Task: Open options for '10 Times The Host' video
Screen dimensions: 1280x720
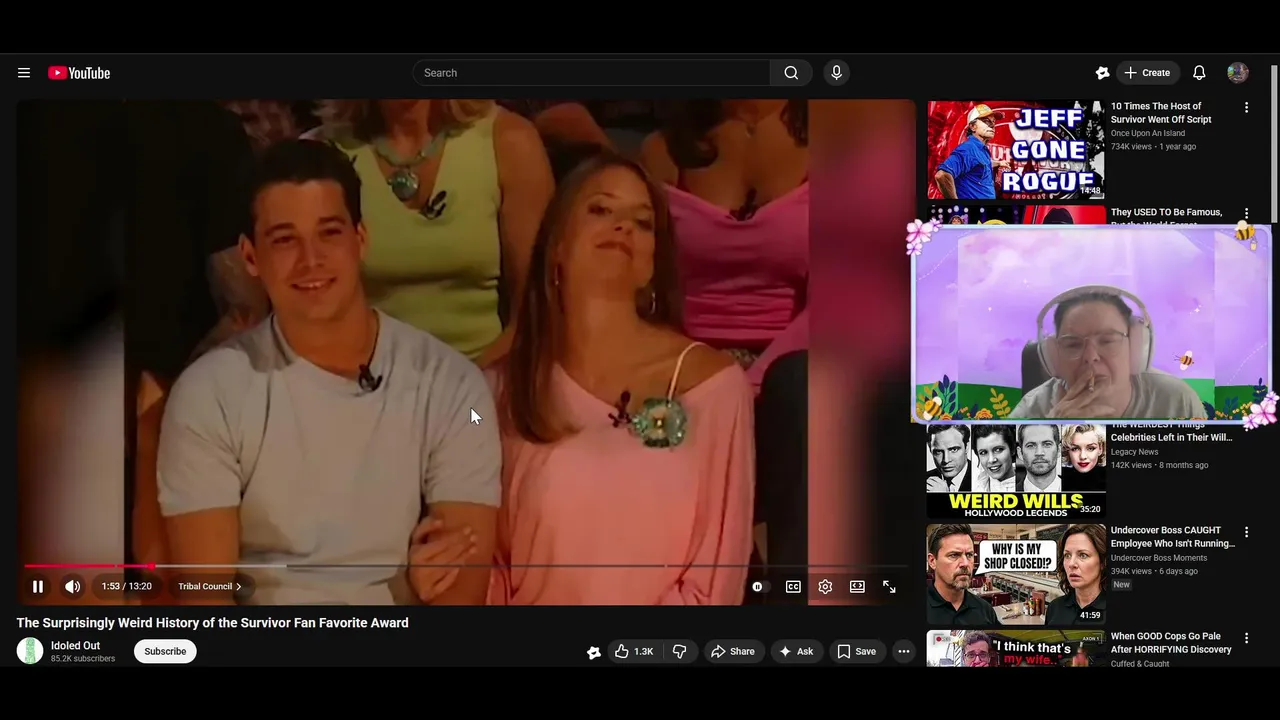Action: 1246,107
